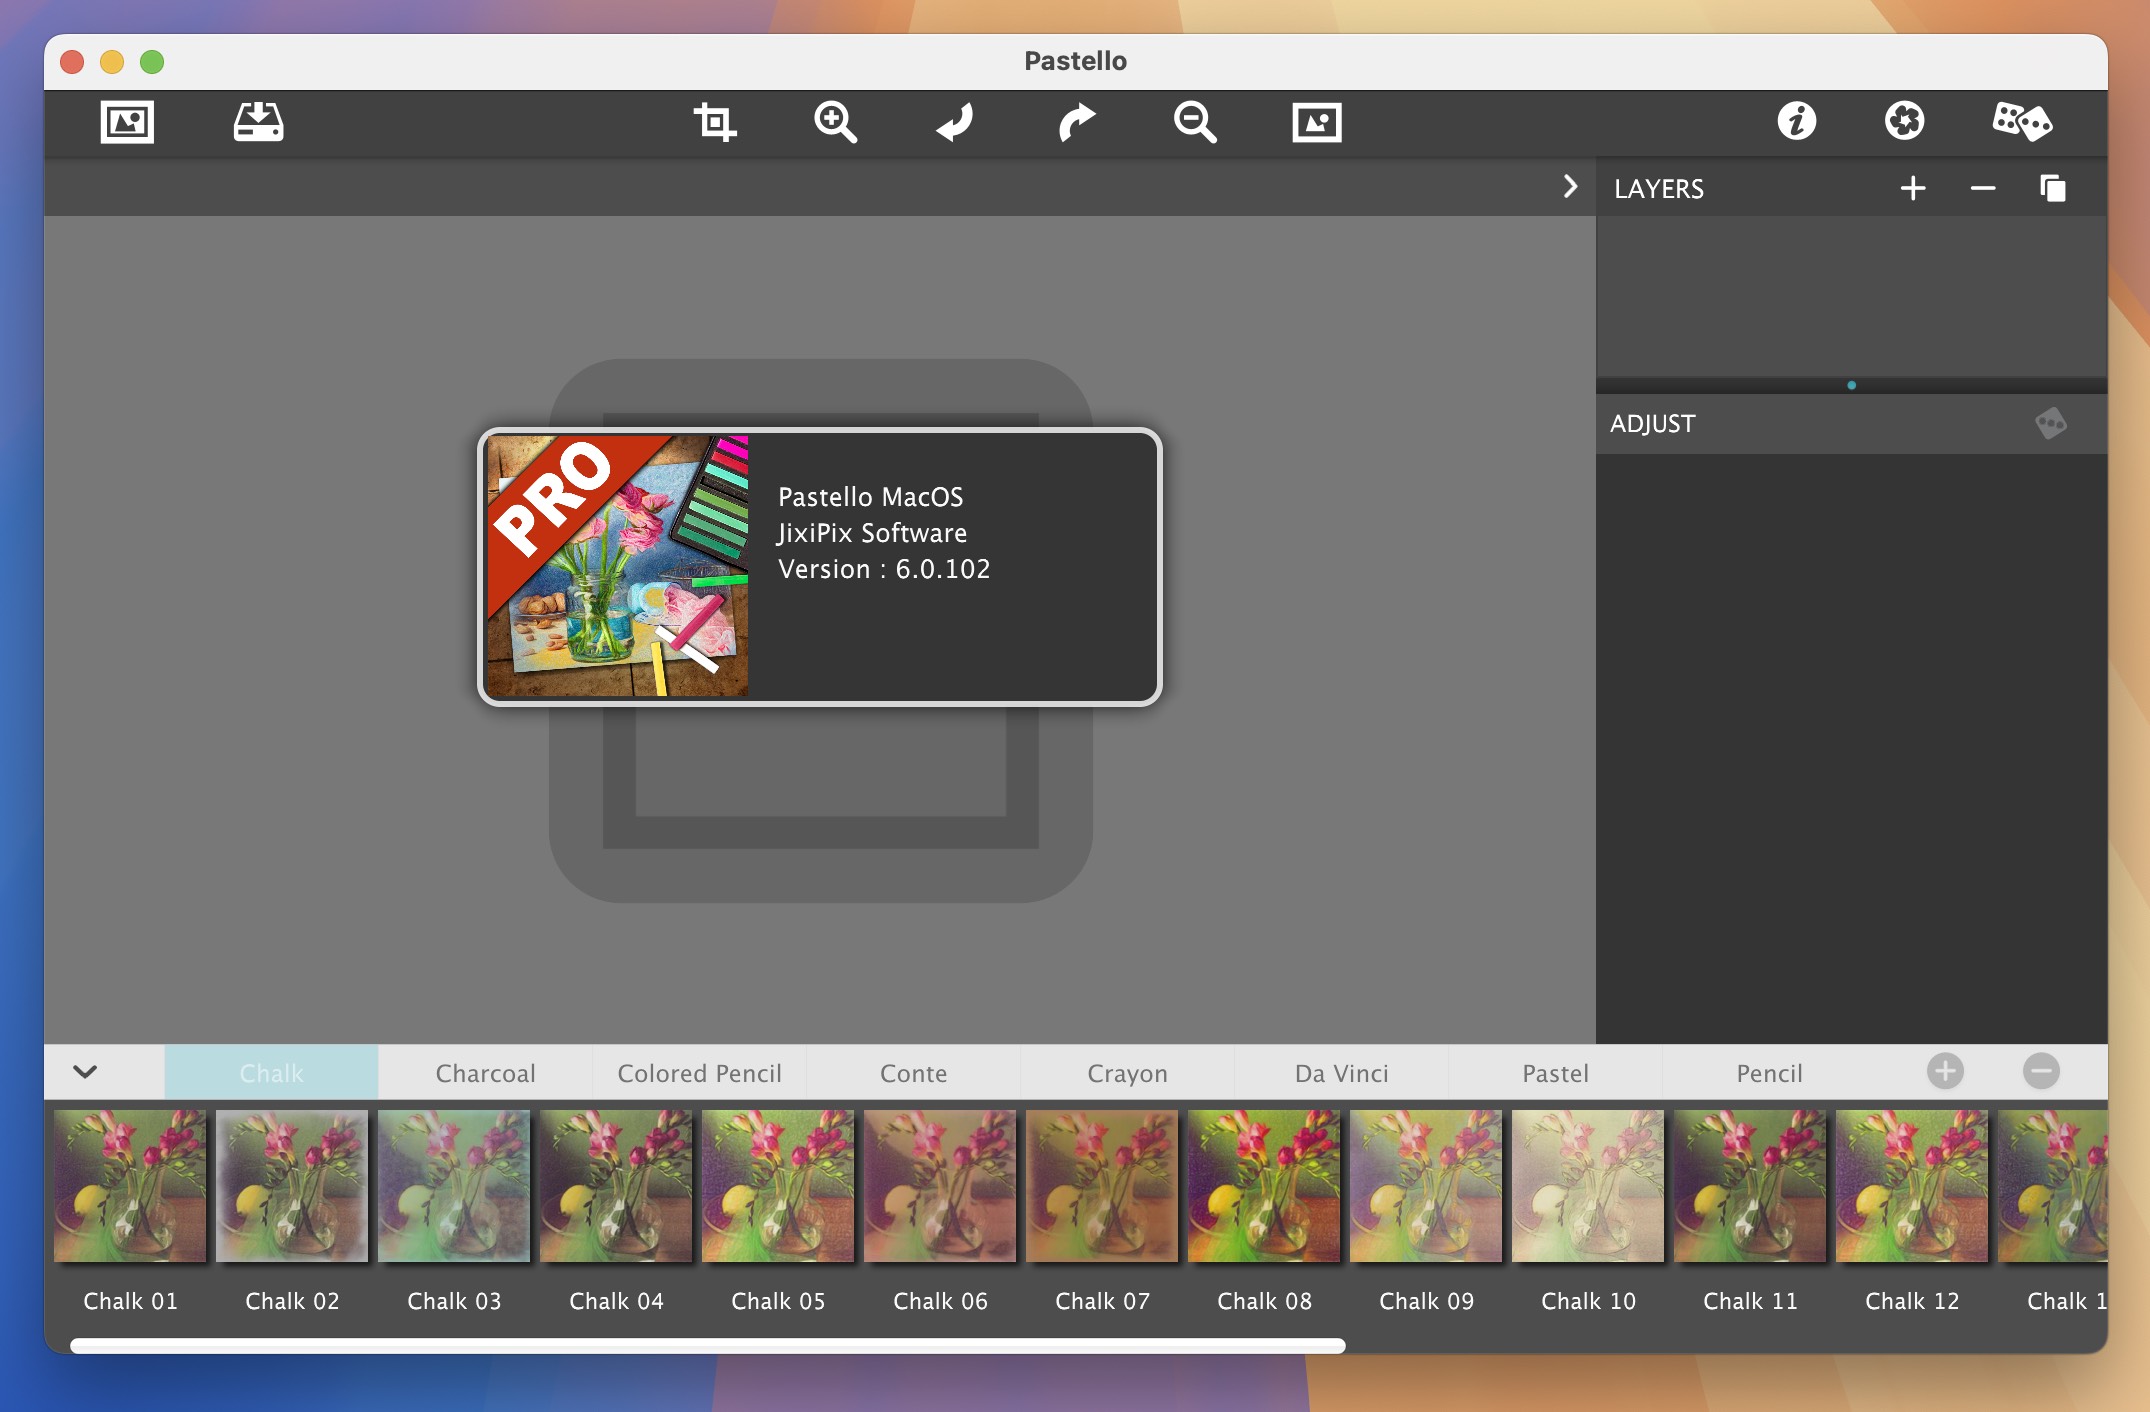This screenshot has width=2150, height=1412.
Task: Click the Chalk 01 label
Action: [130, 1301]
